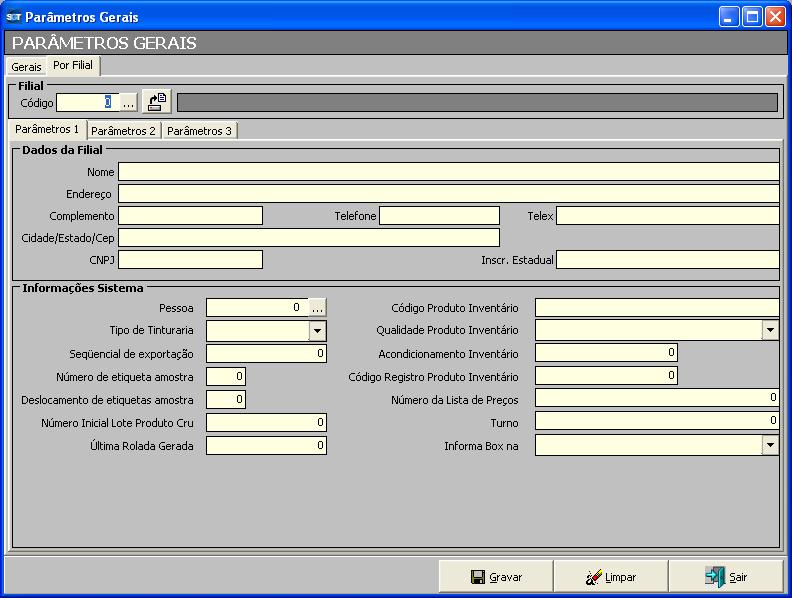Switch to the Parâmetros 2 tab

tap(124, 131)
